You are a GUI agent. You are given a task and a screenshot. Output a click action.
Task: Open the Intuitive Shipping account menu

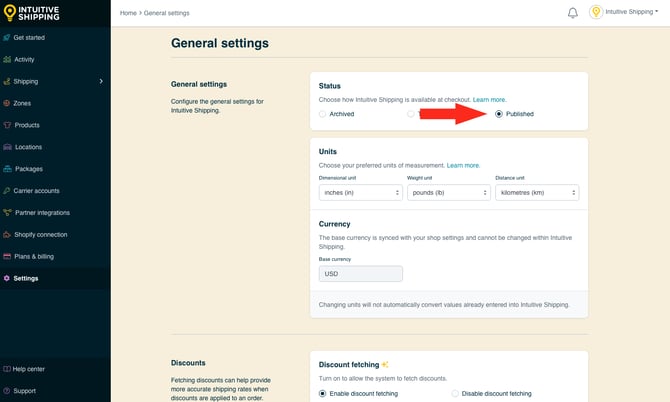coord(632,12)
